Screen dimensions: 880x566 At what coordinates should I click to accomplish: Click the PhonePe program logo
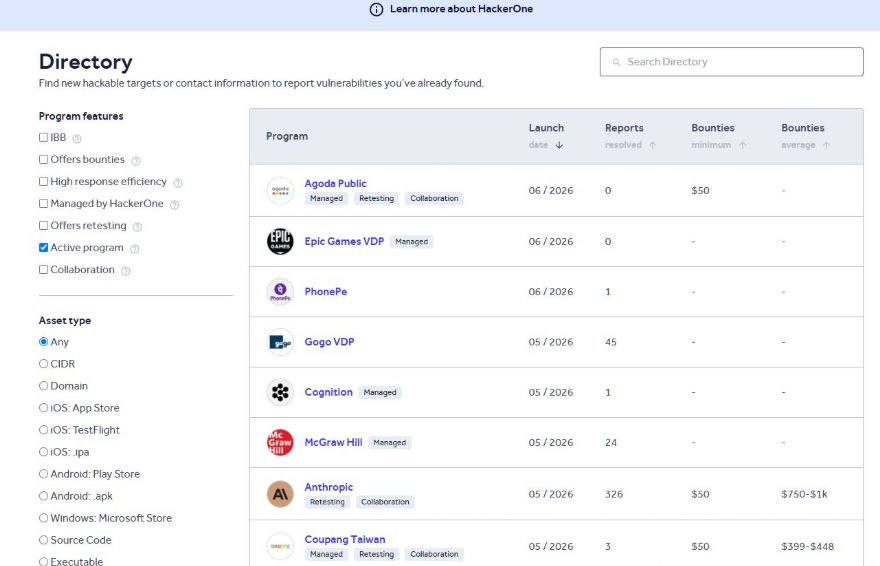coord(280,292)
